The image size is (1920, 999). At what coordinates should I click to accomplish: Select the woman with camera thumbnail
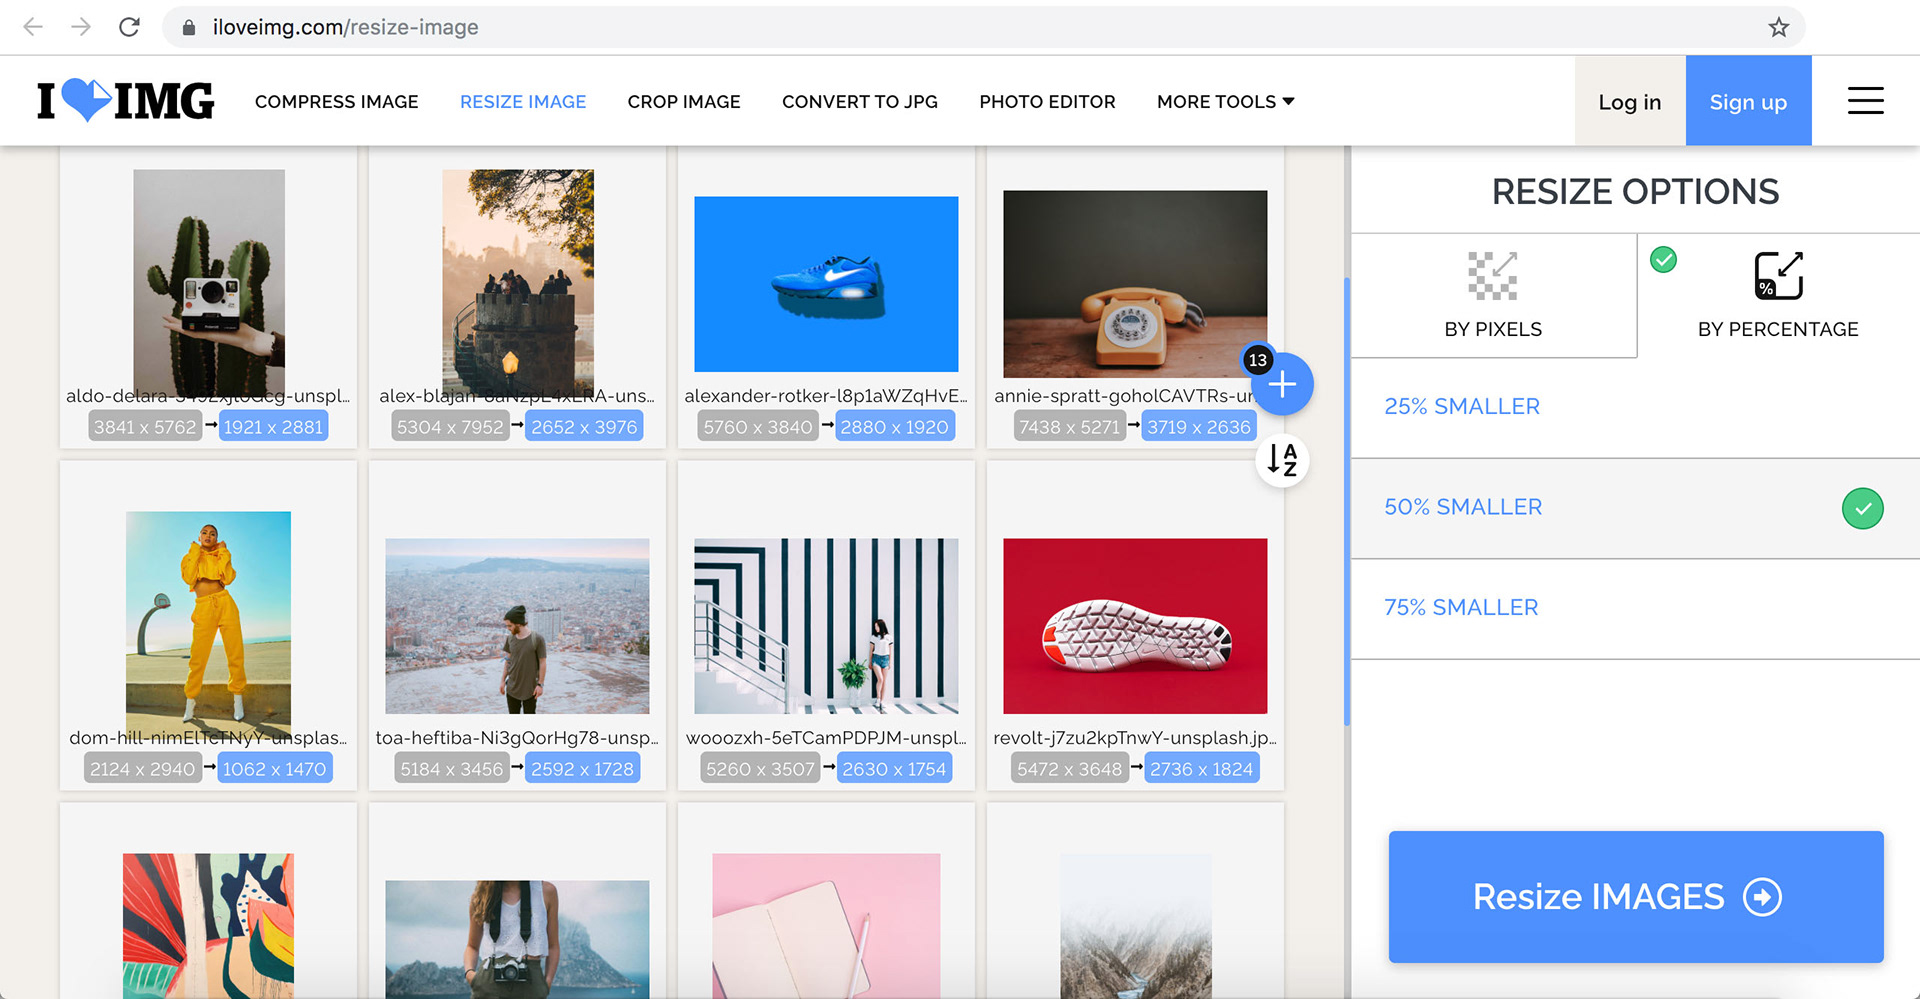(x=517, y=939)
